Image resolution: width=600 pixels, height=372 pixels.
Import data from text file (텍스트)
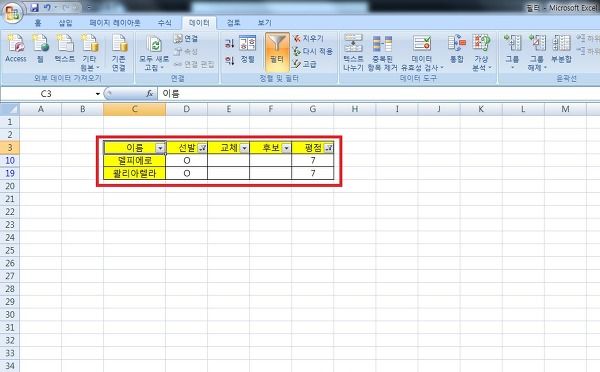coord(65,49)
